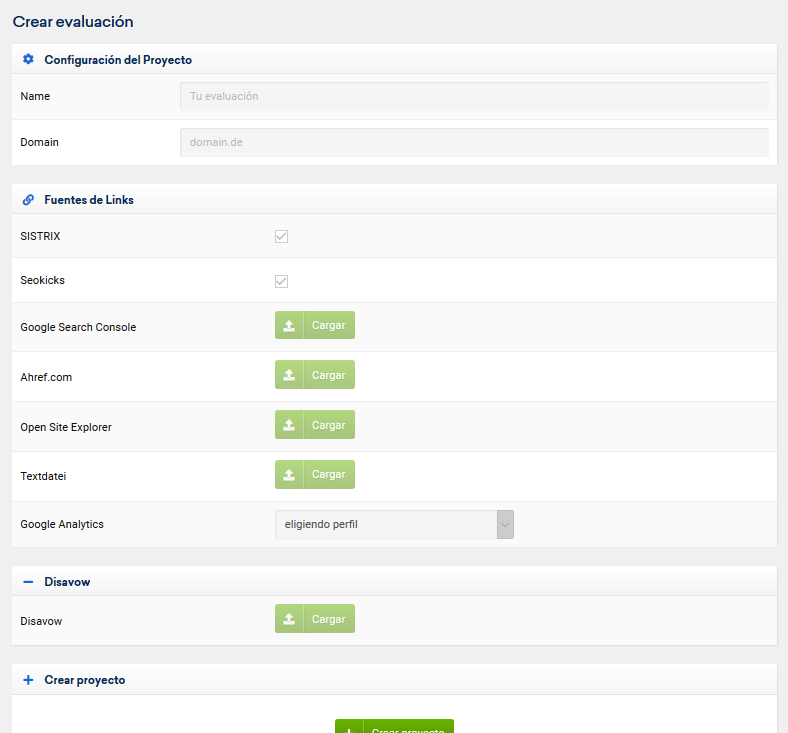Focus the Name input field
The width and height of the screenshot is (788, 733).
(474, 96)
